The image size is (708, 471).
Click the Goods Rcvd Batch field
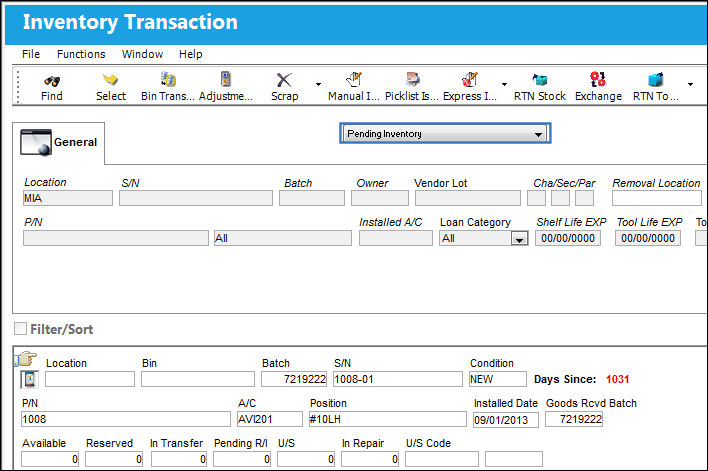574,419
